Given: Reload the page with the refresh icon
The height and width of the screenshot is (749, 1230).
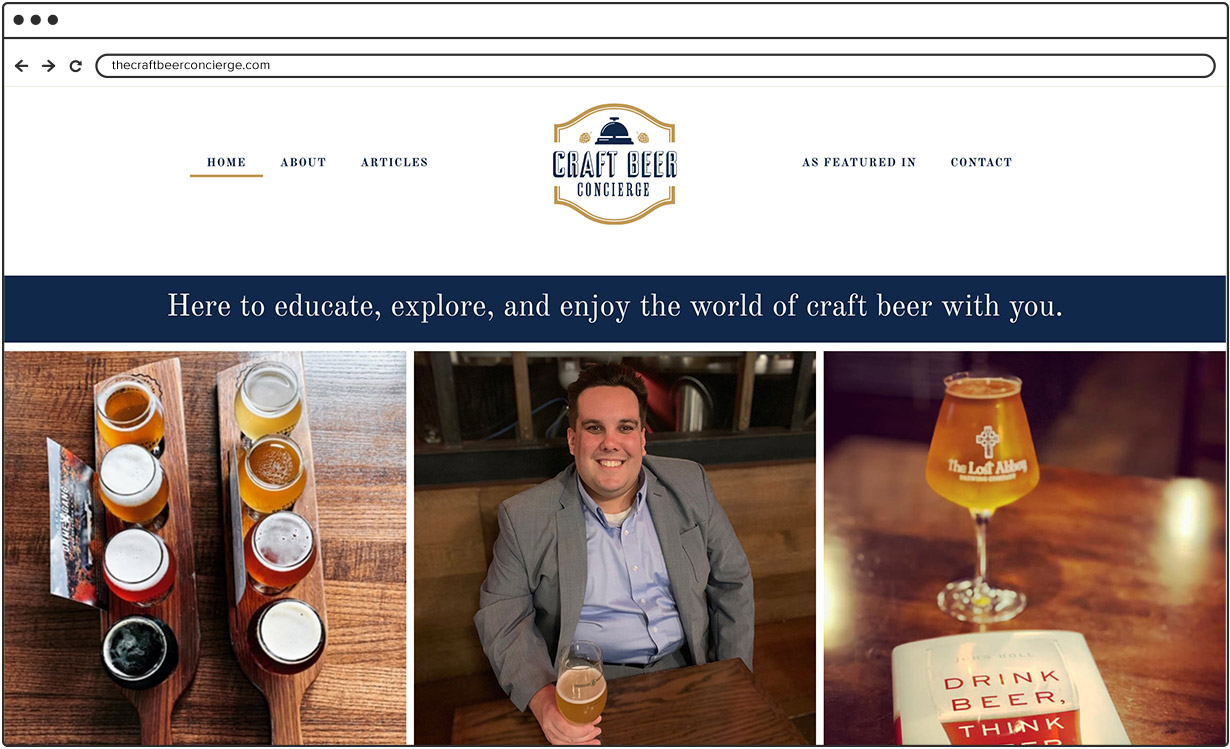Looking at the screenshot, I should pyautogui.click(x=75, y=66).
